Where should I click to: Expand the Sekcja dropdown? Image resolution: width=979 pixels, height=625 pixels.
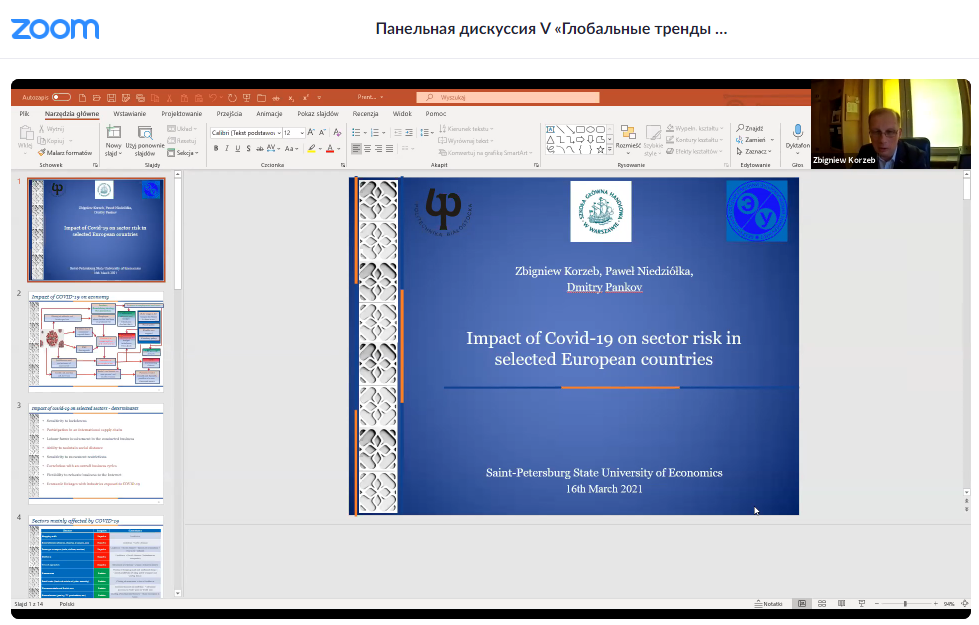pos(187,153)
